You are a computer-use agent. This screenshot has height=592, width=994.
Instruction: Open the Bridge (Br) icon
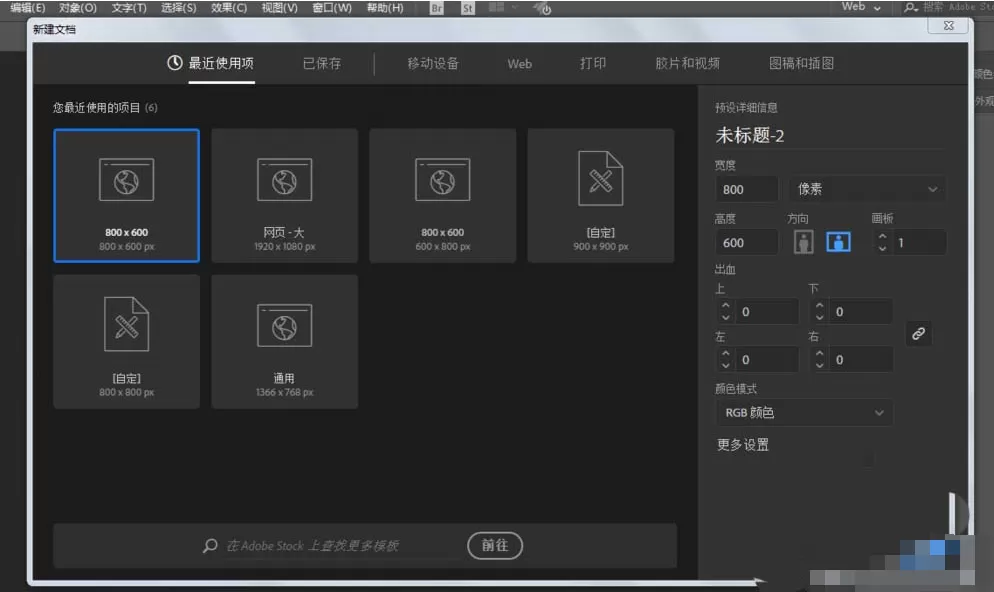pyautogui.click(x=436, y=8)
